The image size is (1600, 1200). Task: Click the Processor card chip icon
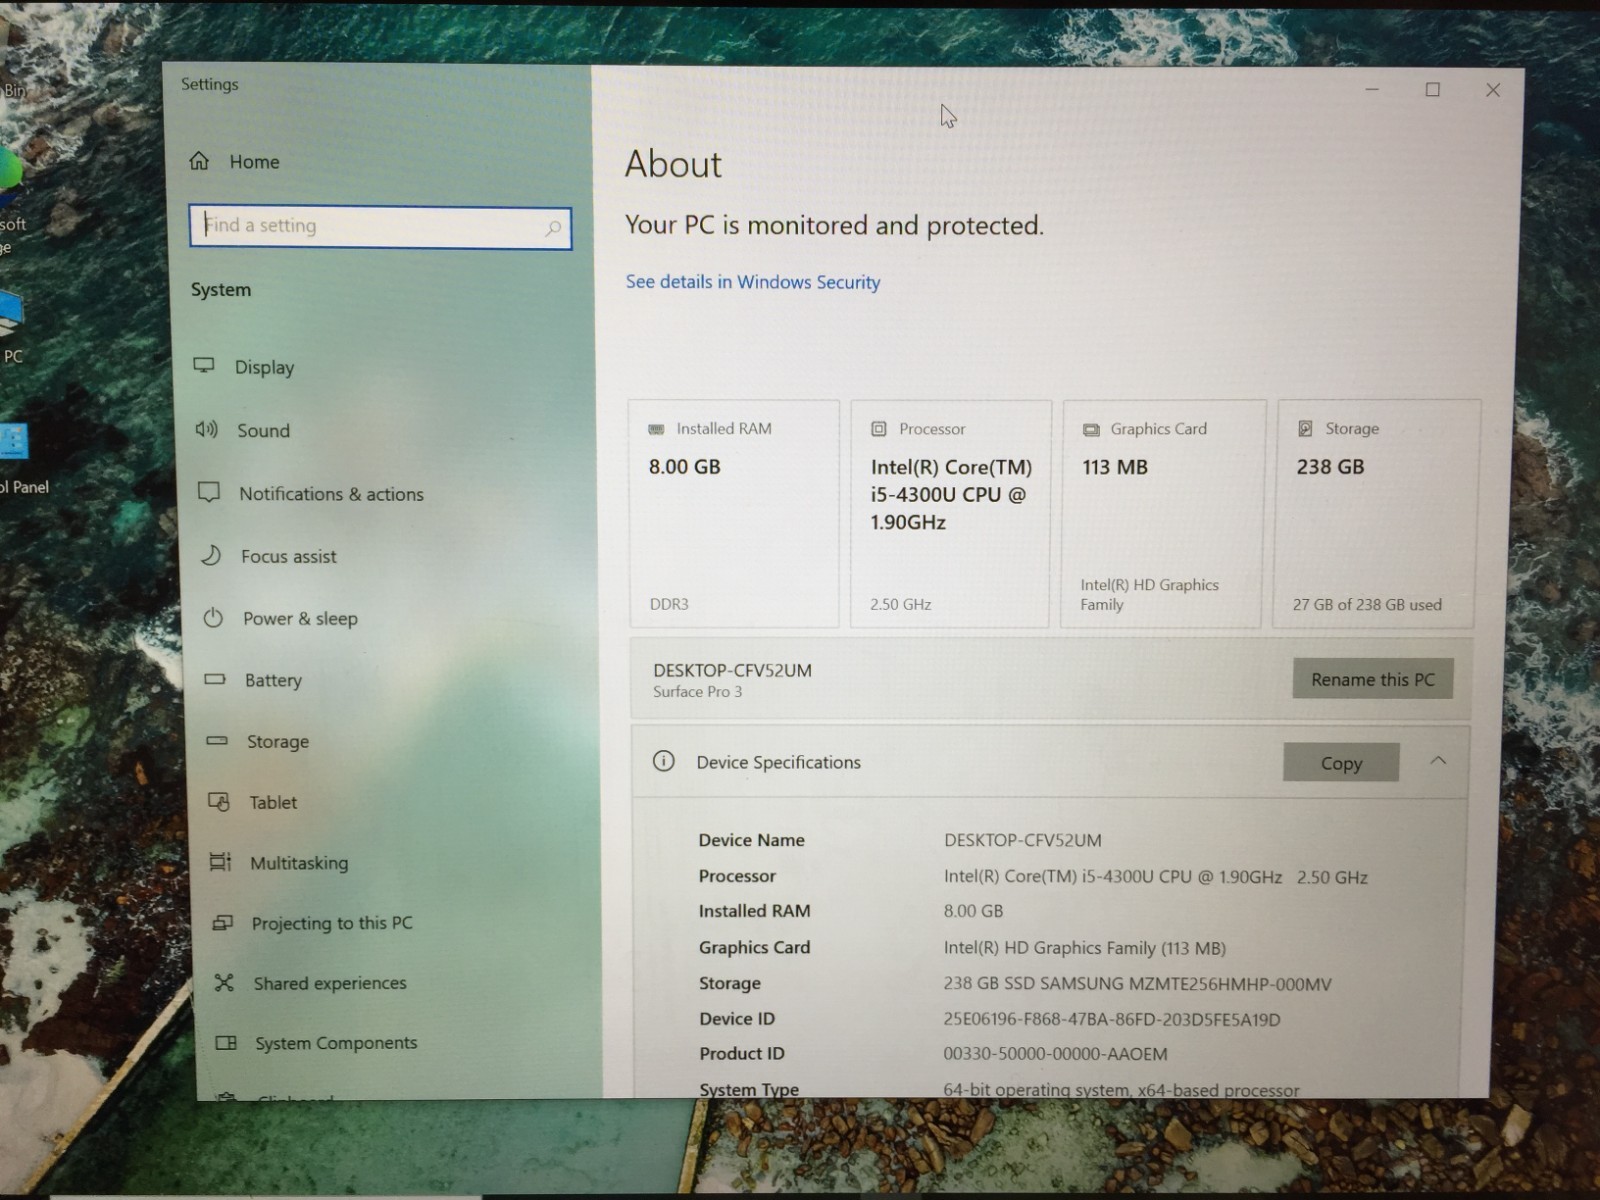[x=879, y=429]
